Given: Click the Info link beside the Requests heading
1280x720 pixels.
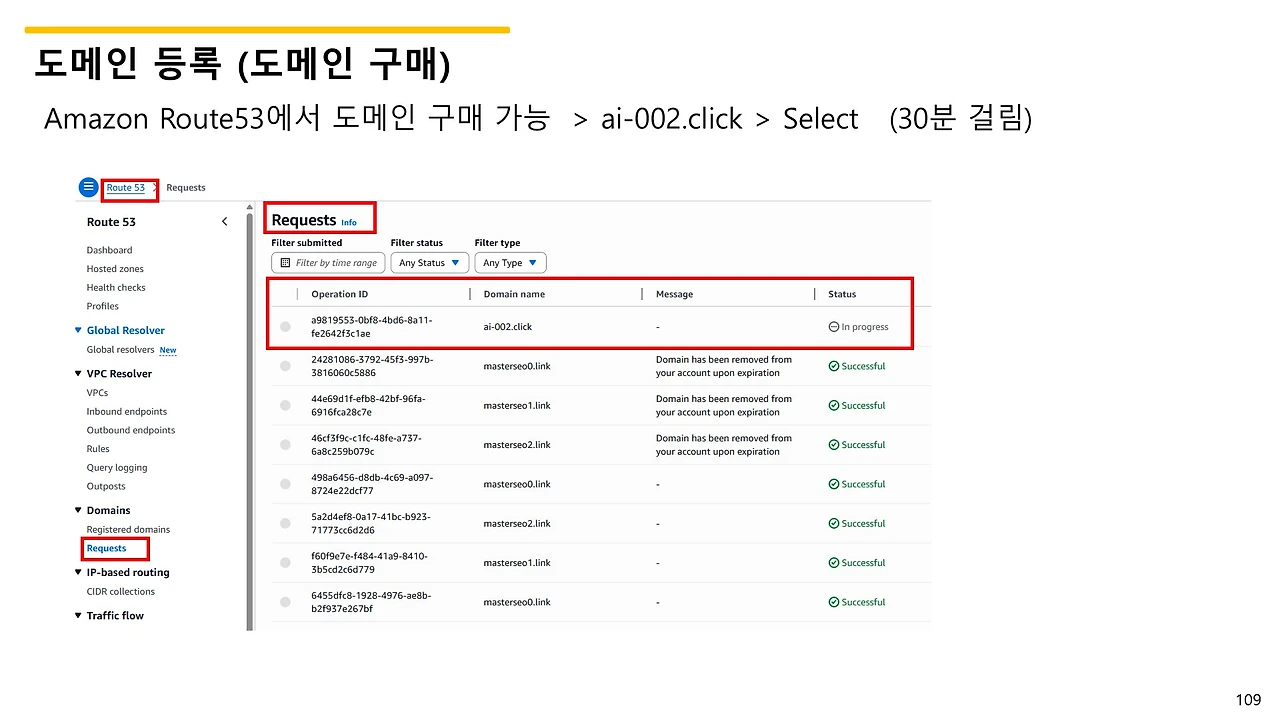Looking at the screenshot, I should pos(347,223).
